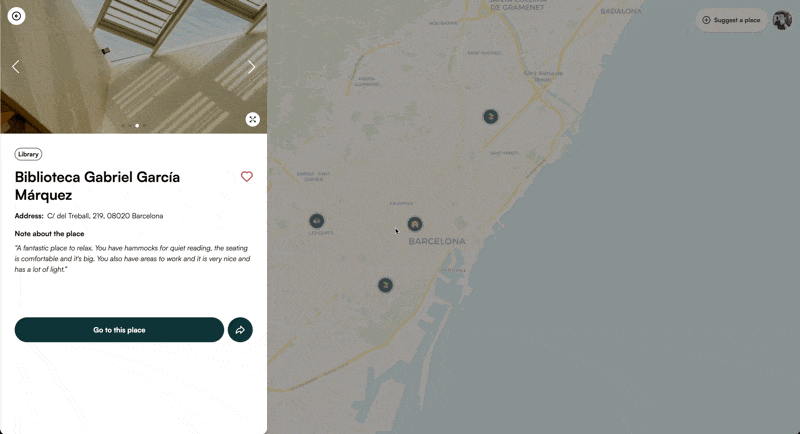800x434 pixels.
Task: Select the northernmost map marker near Sant Martí
Action: (491, 117)
